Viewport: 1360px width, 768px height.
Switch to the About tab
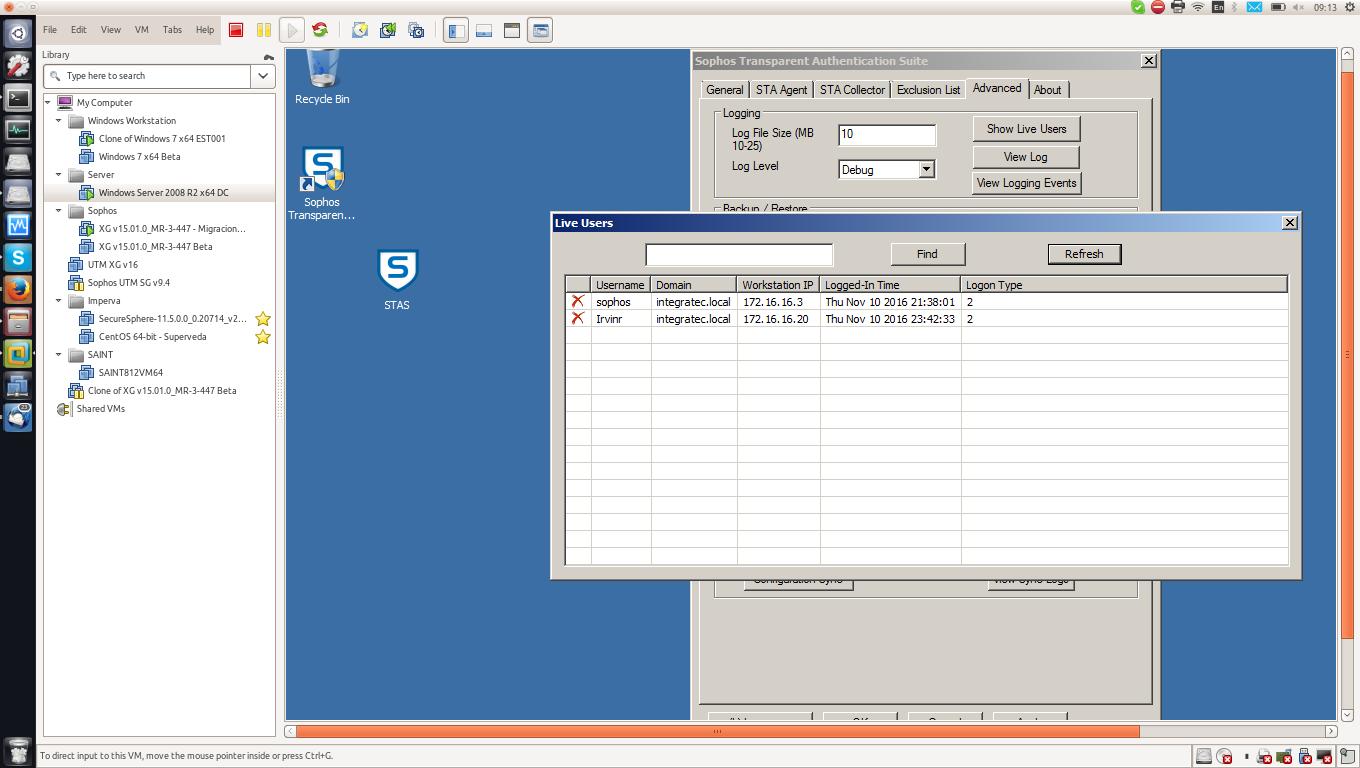tap(1048, 90)
